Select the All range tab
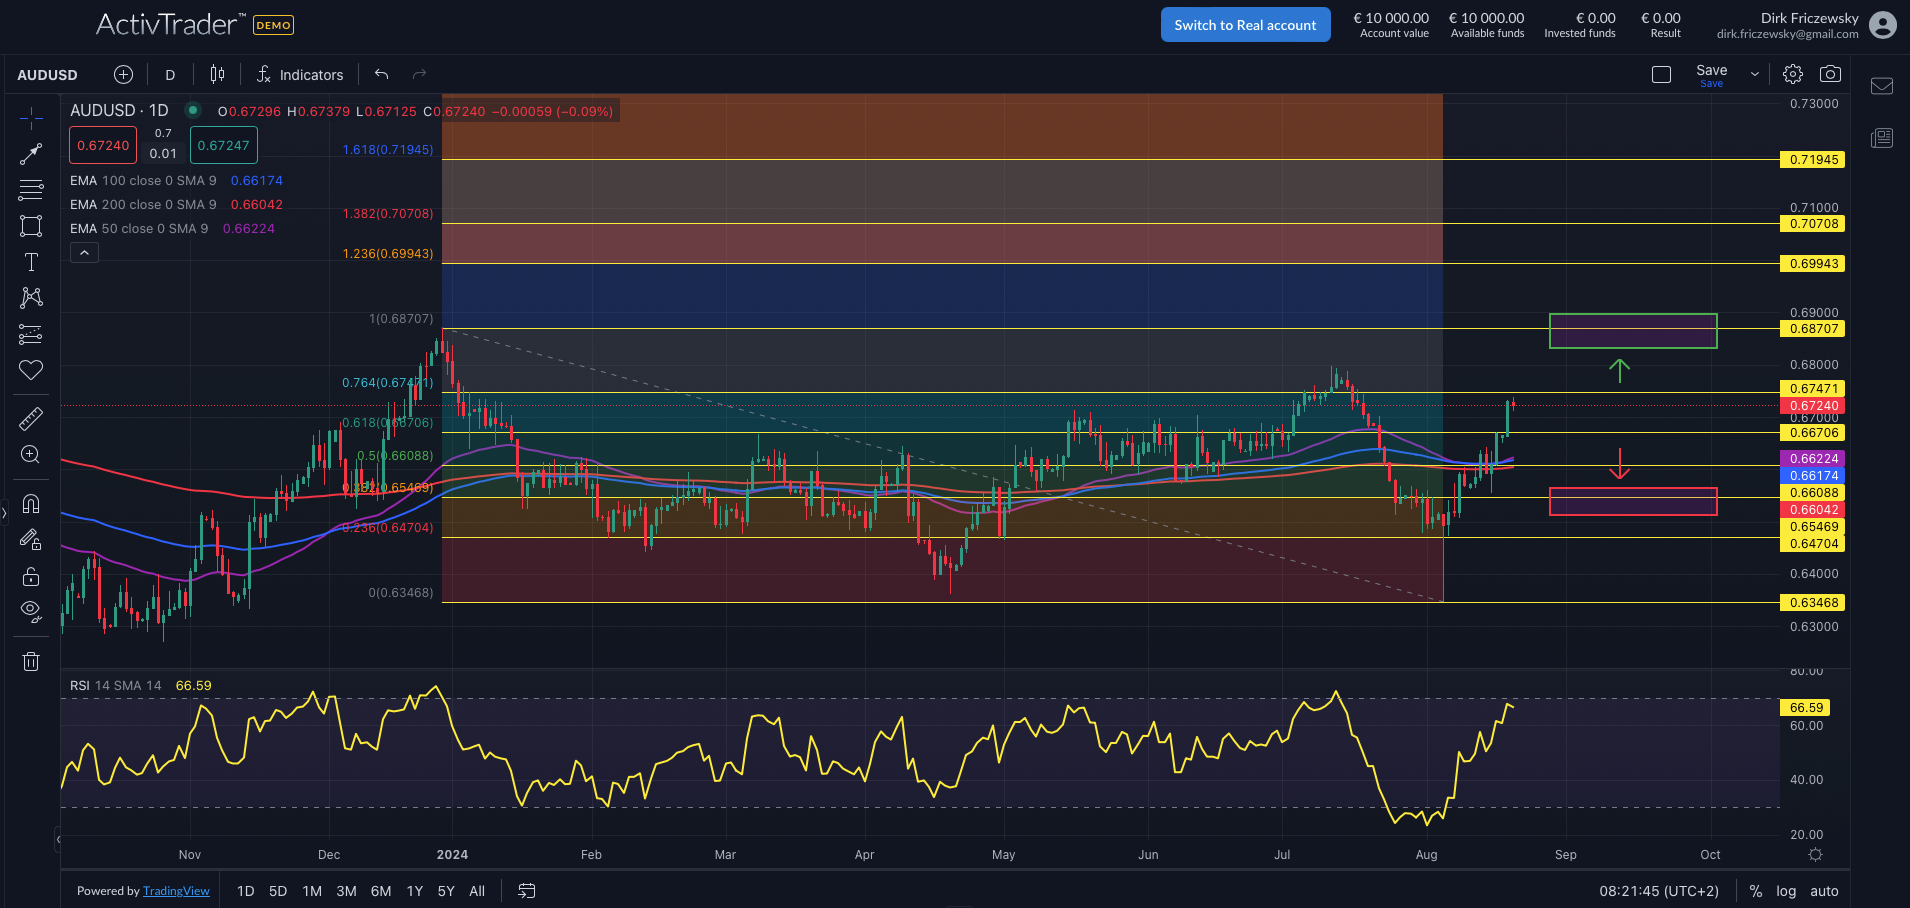The image size is (1910, 908). [x=477, y=890]
